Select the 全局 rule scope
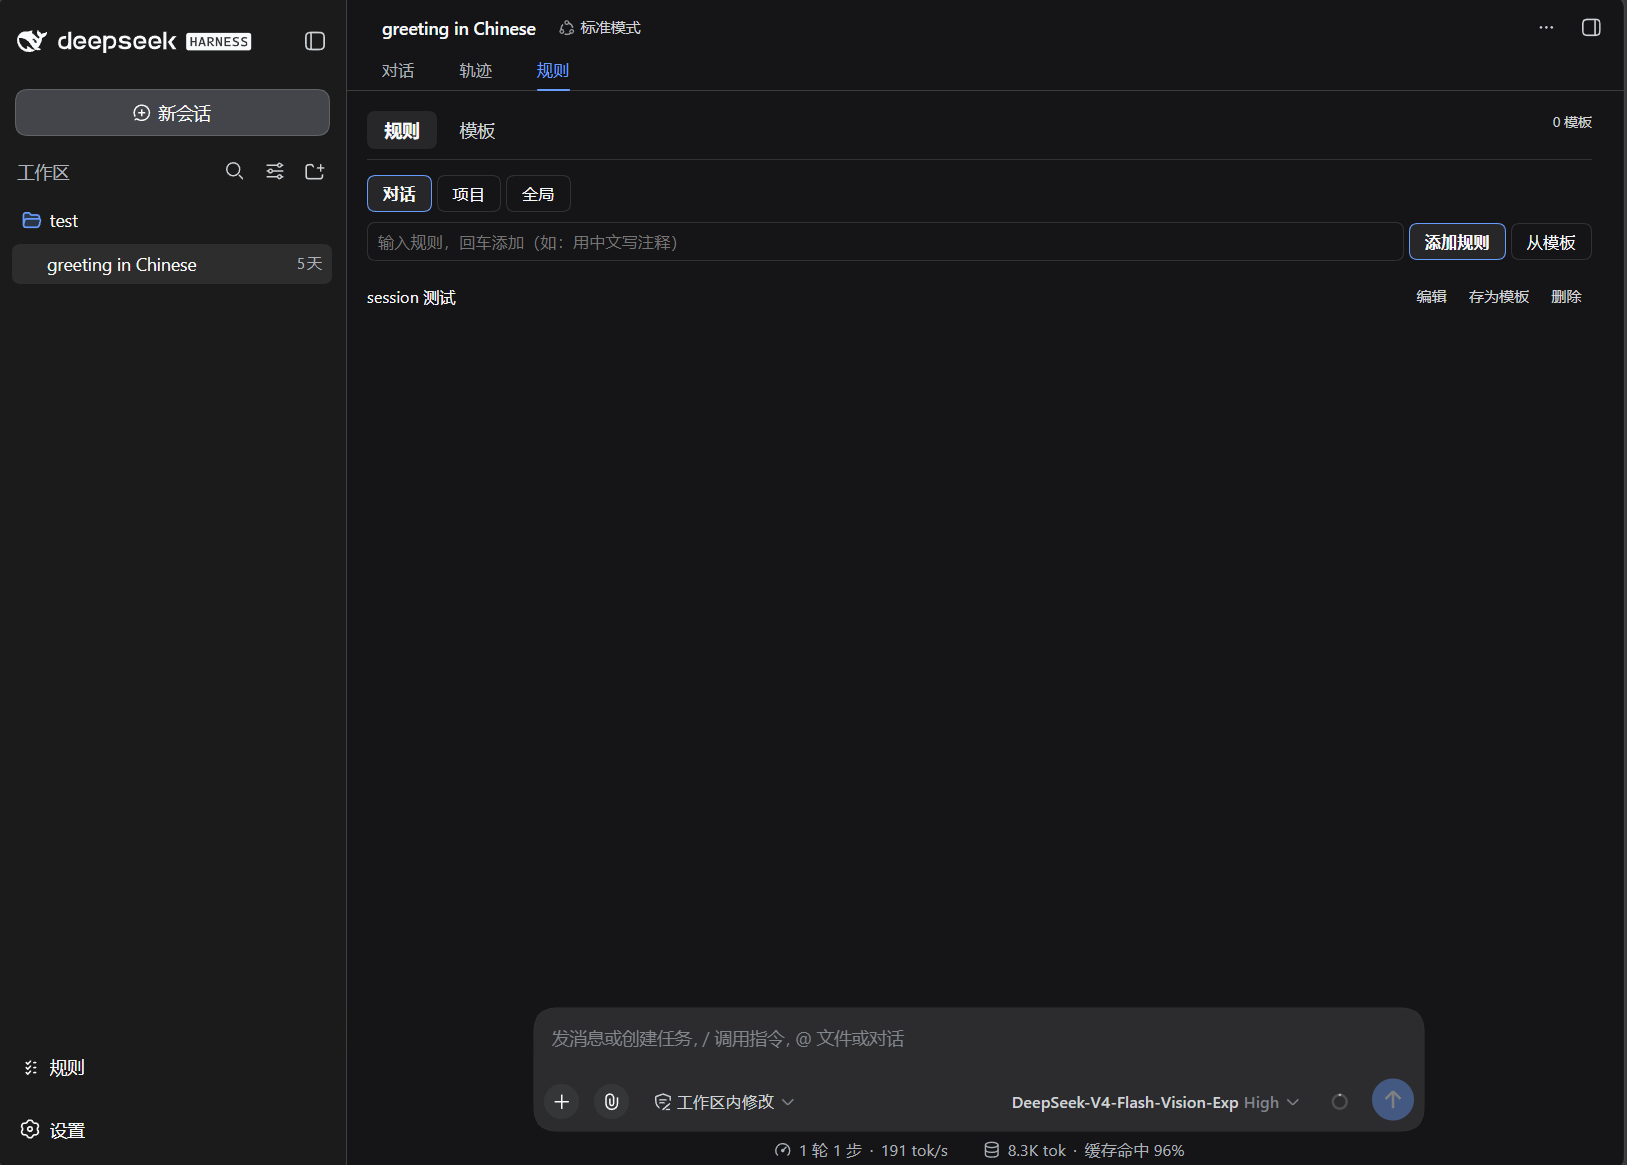The height and width of the screenshot is (1165, 1627). (538, 194)
